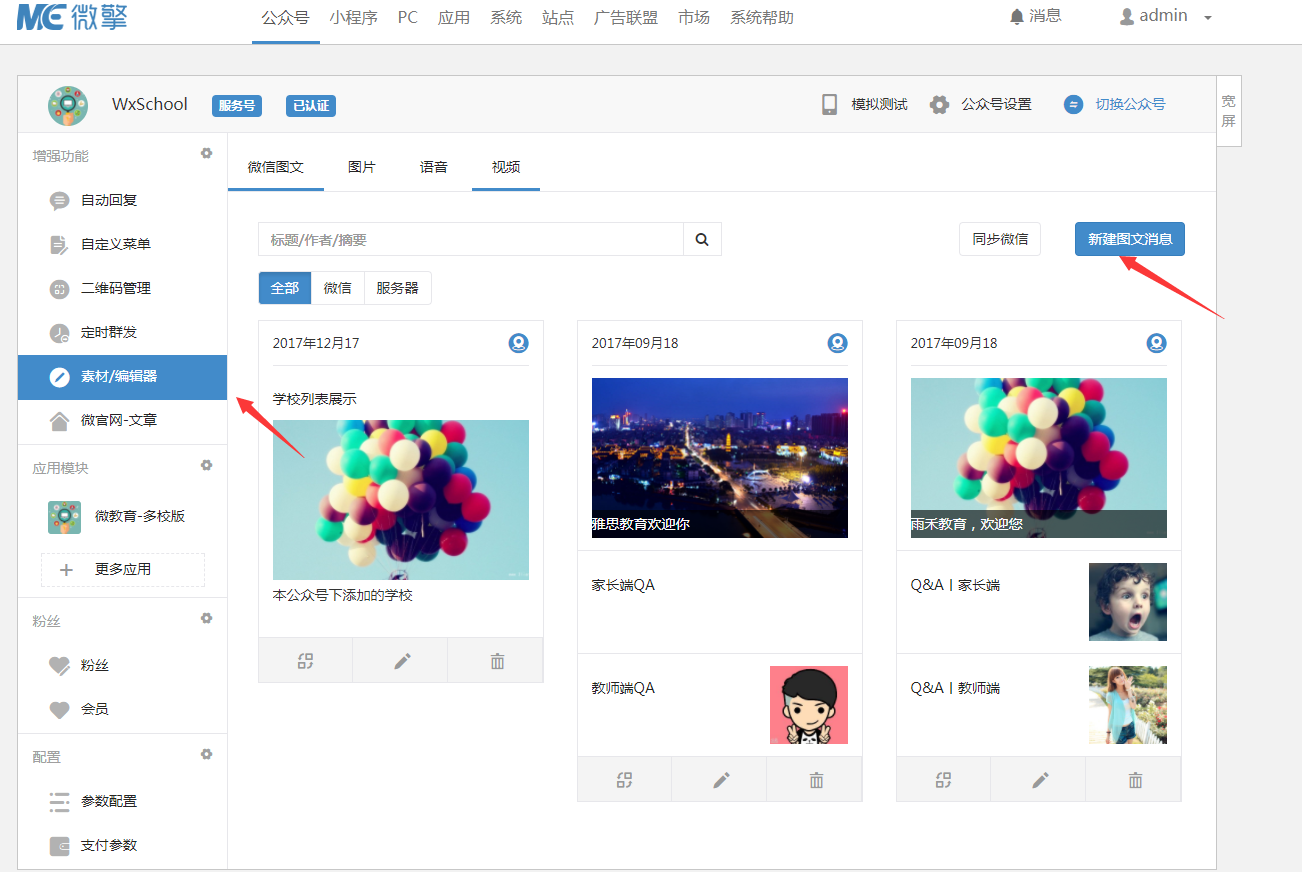Click the 同步微信 button

1000,239
